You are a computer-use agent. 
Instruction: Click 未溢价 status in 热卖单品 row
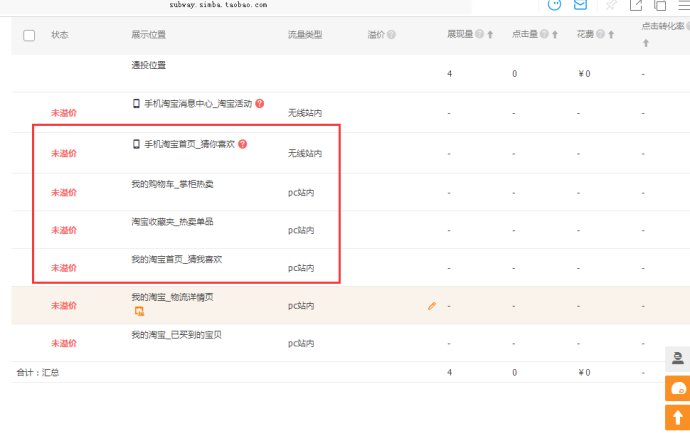coord(64,230)
